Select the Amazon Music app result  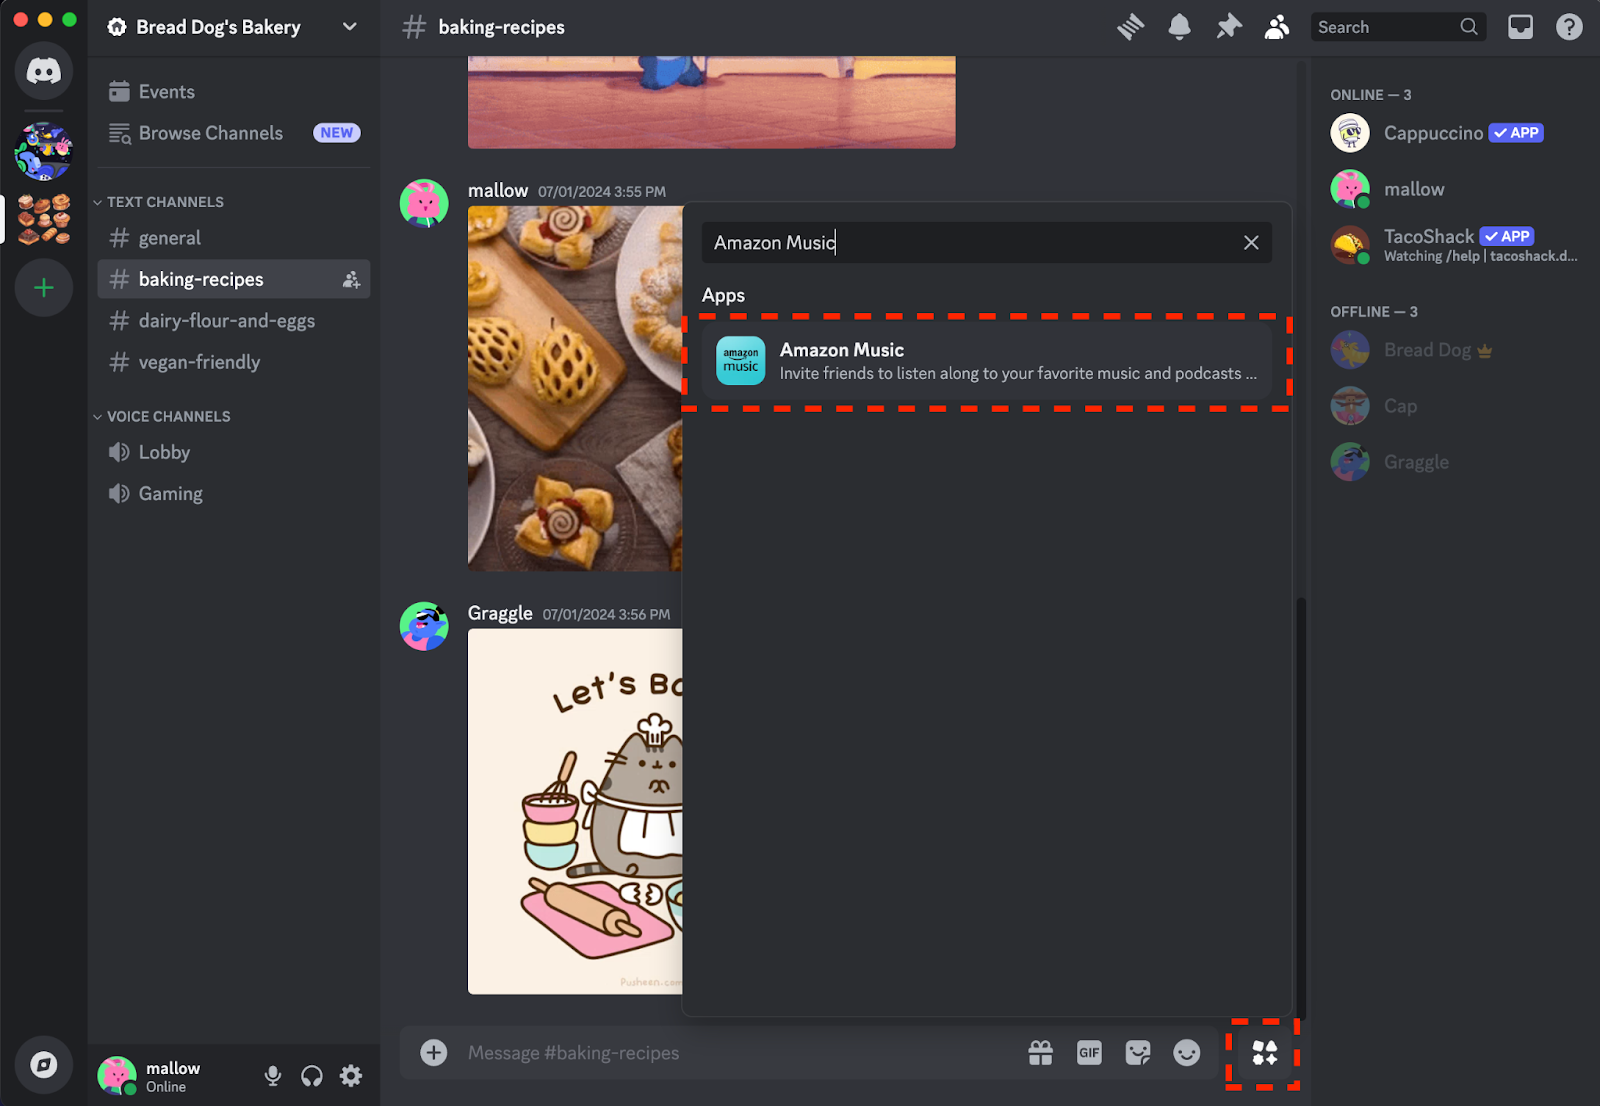pos(986,361)
